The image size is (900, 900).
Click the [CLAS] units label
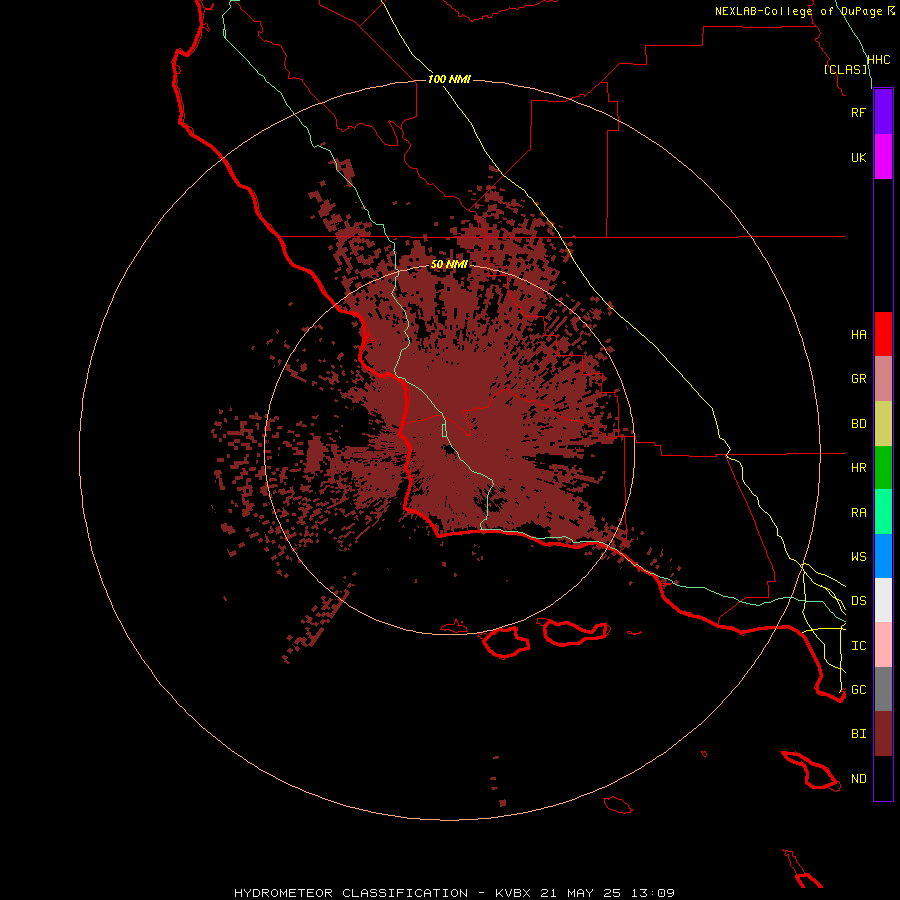845,69
